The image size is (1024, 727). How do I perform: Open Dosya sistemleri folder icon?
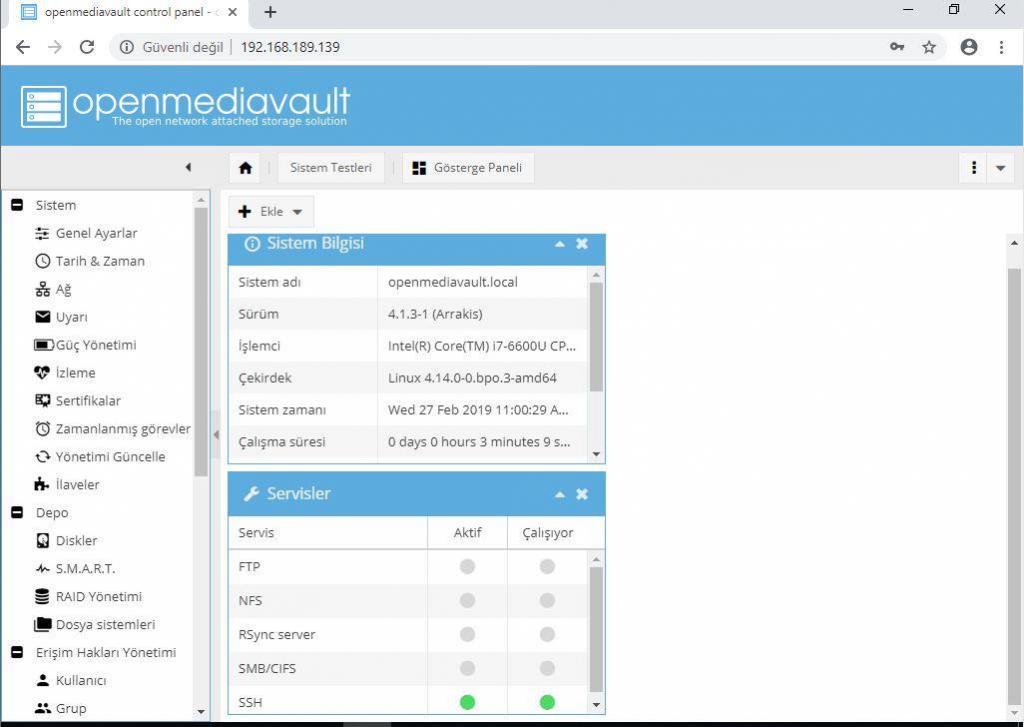[x=43, y=624]
